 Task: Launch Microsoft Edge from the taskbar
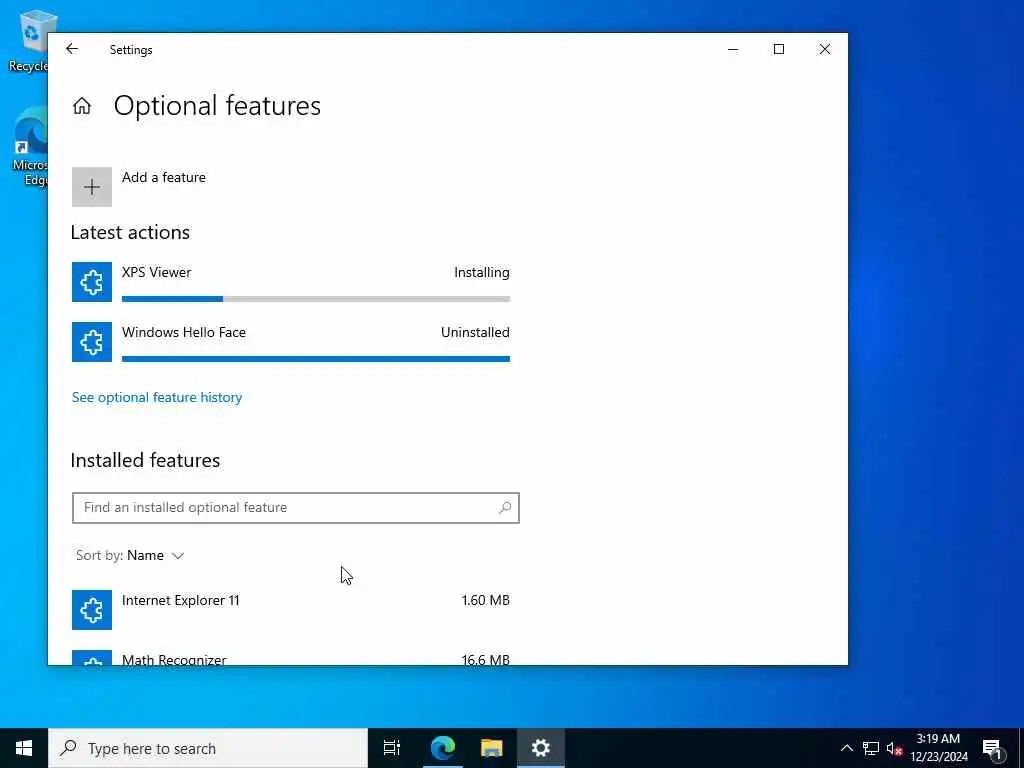443,748
